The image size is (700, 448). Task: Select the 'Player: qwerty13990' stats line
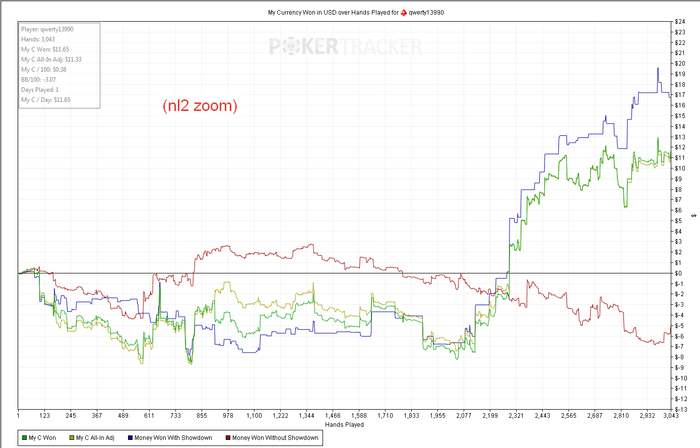(47, 29)
